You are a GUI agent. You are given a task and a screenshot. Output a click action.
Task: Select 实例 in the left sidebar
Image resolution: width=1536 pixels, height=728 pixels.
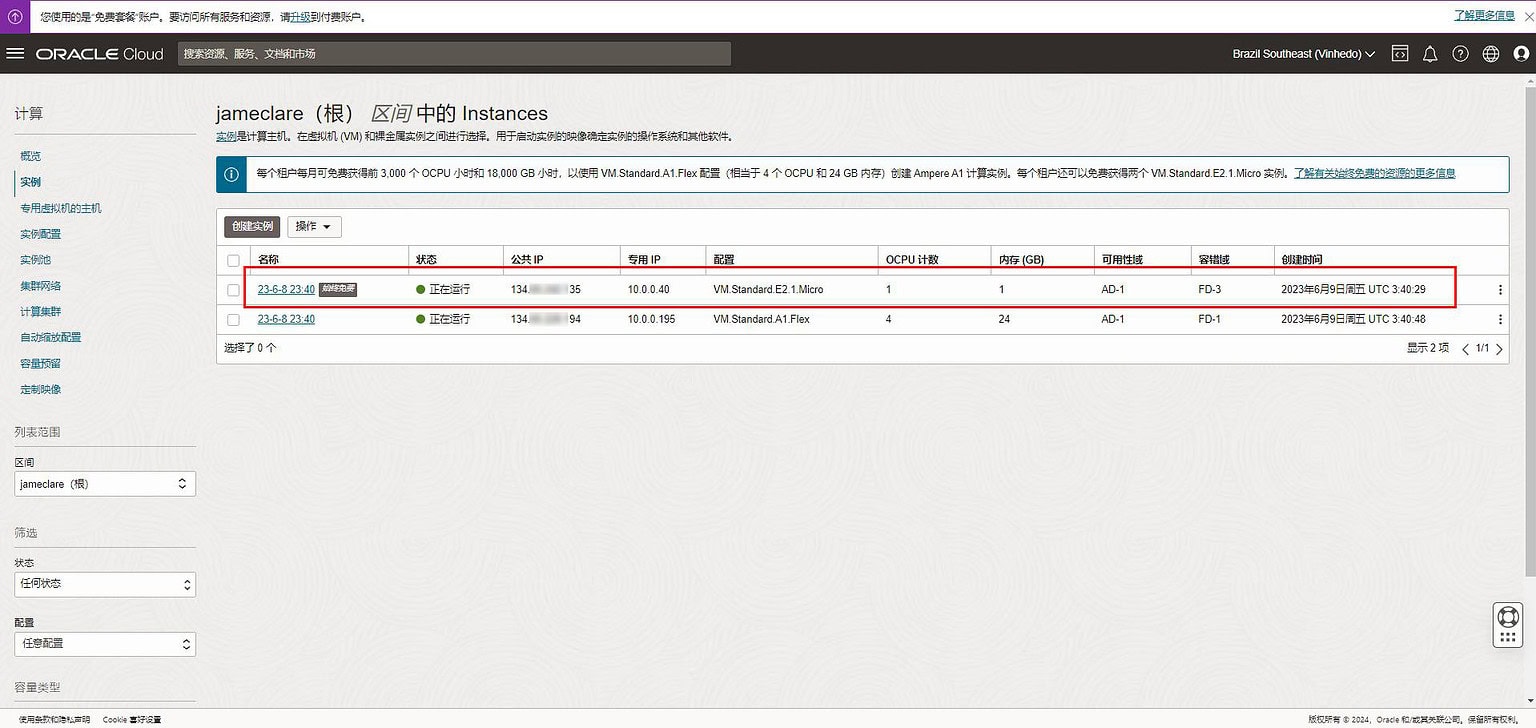point(30,181)
